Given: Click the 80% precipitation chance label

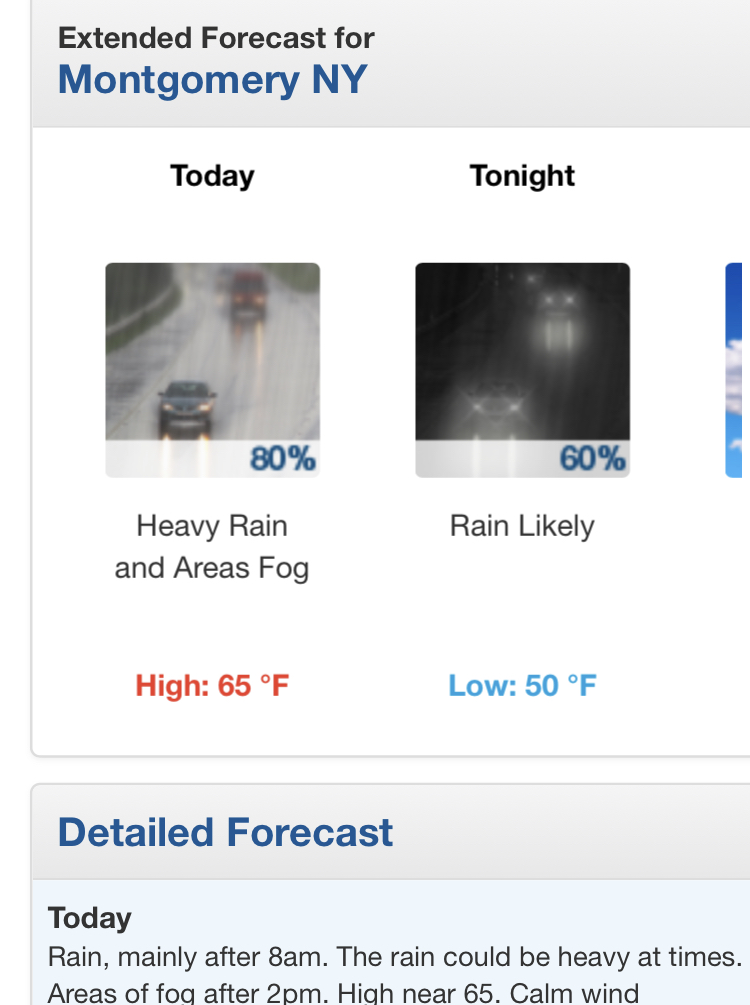Looking at the screenshot, I should click(x=283, y=458).
